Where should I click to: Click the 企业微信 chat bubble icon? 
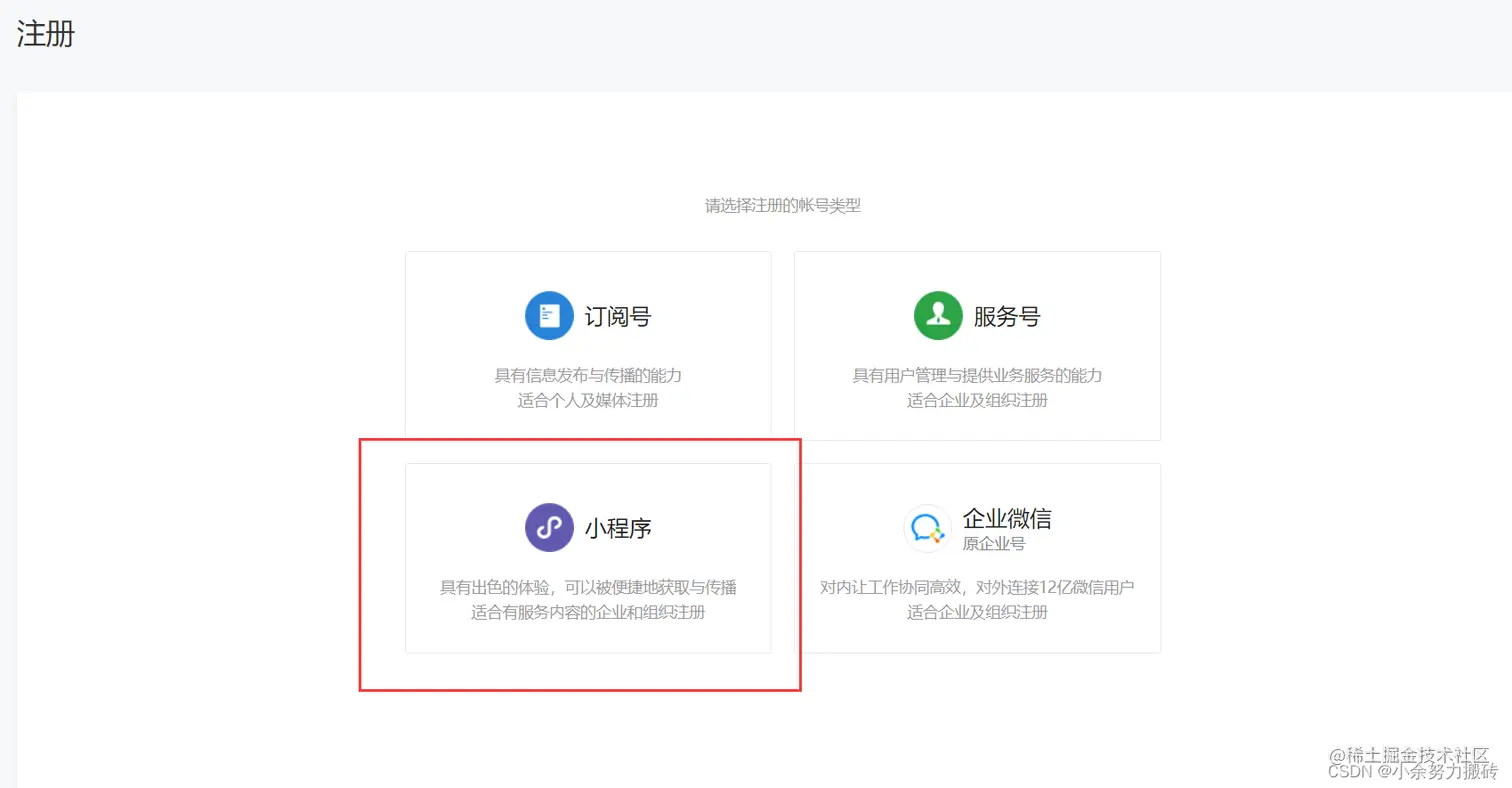pyautogui.click(x=927, y=528)
